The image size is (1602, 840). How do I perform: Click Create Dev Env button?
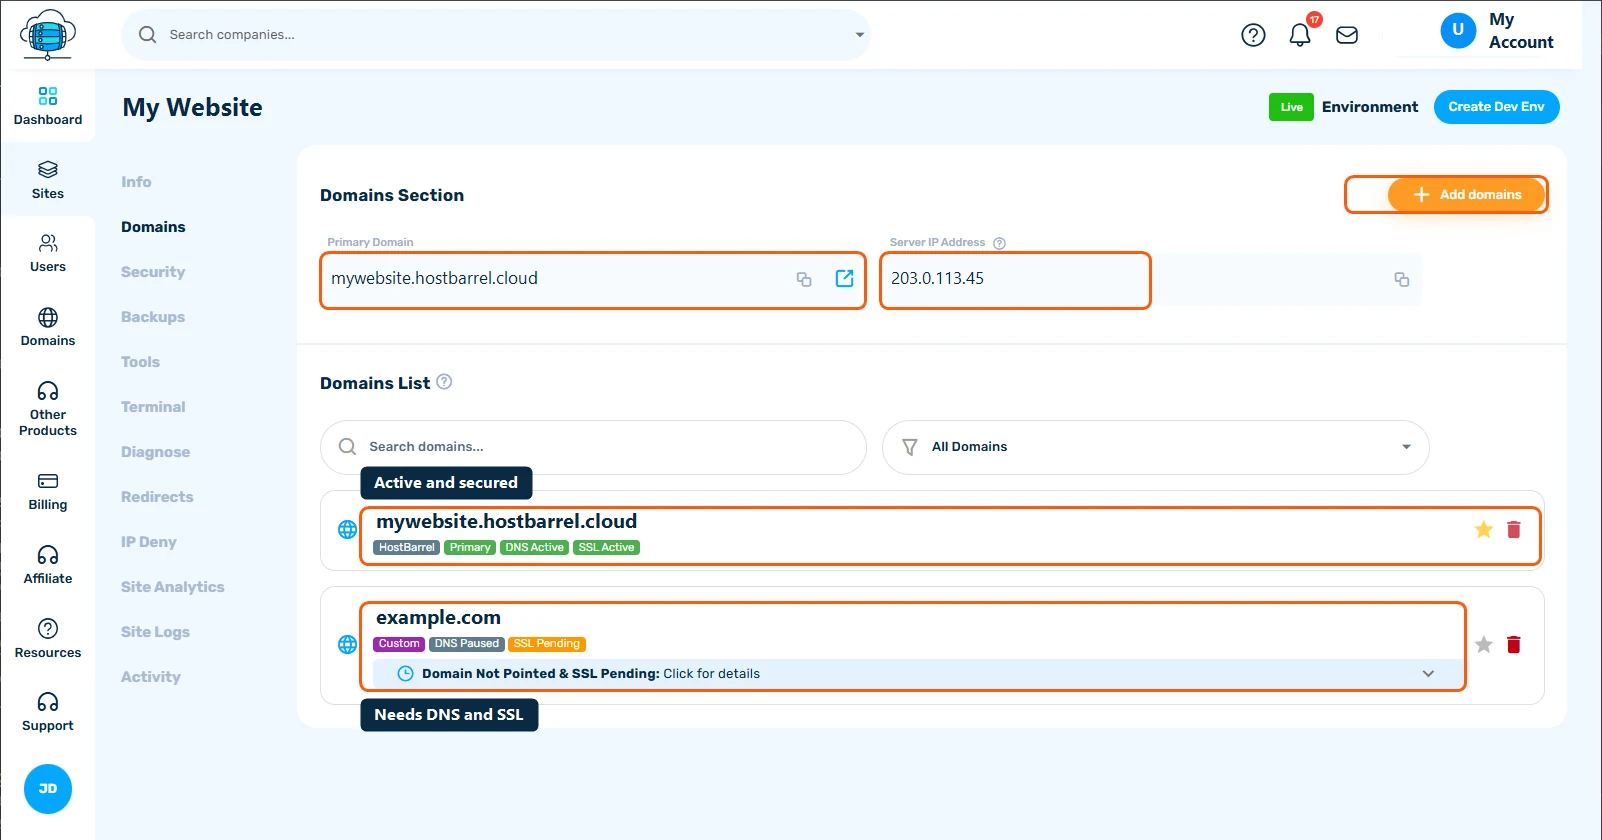point(1496,107)
